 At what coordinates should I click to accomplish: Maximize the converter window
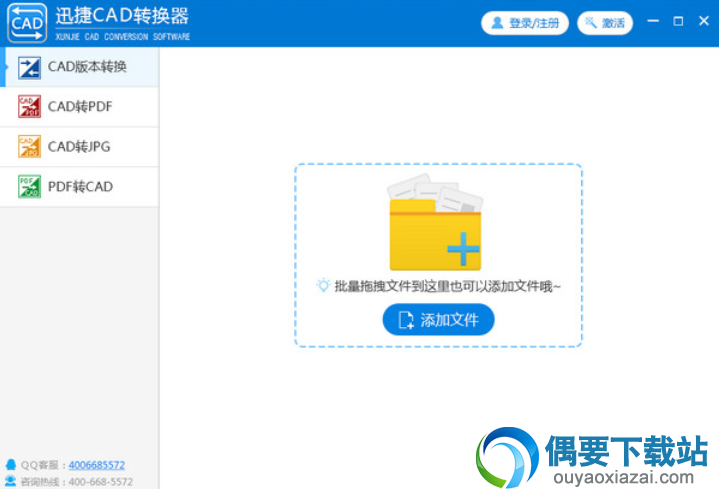678,21
